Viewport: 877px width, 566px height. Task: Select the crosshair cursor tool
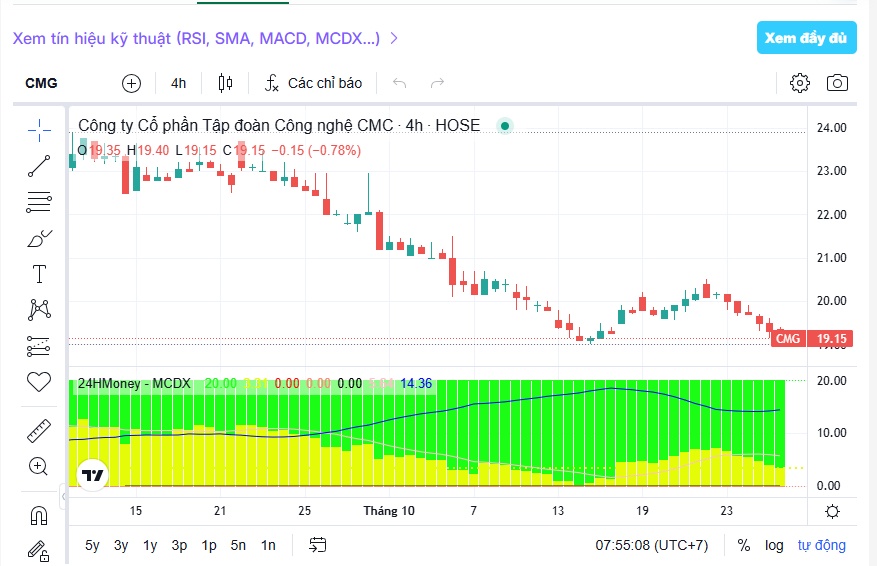[39, 130]
